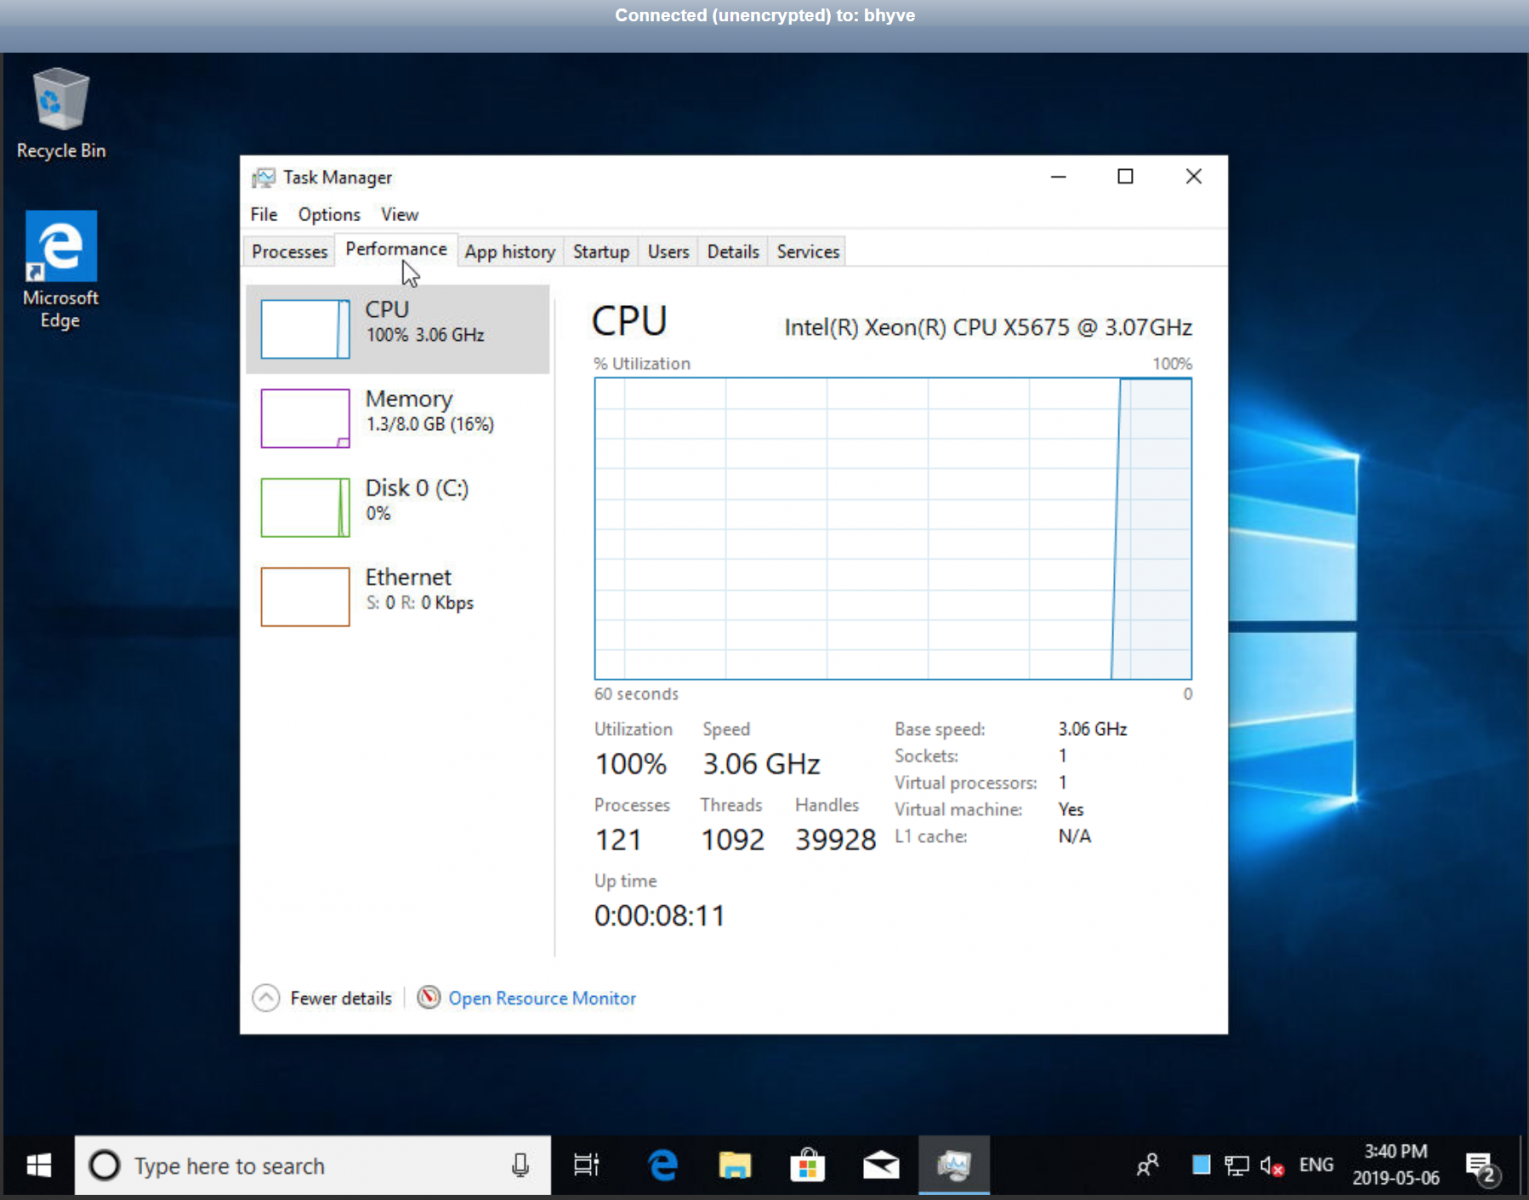Click the muted volume tray icon
The image size is (1529, 1200).
coord(1272,1165)
